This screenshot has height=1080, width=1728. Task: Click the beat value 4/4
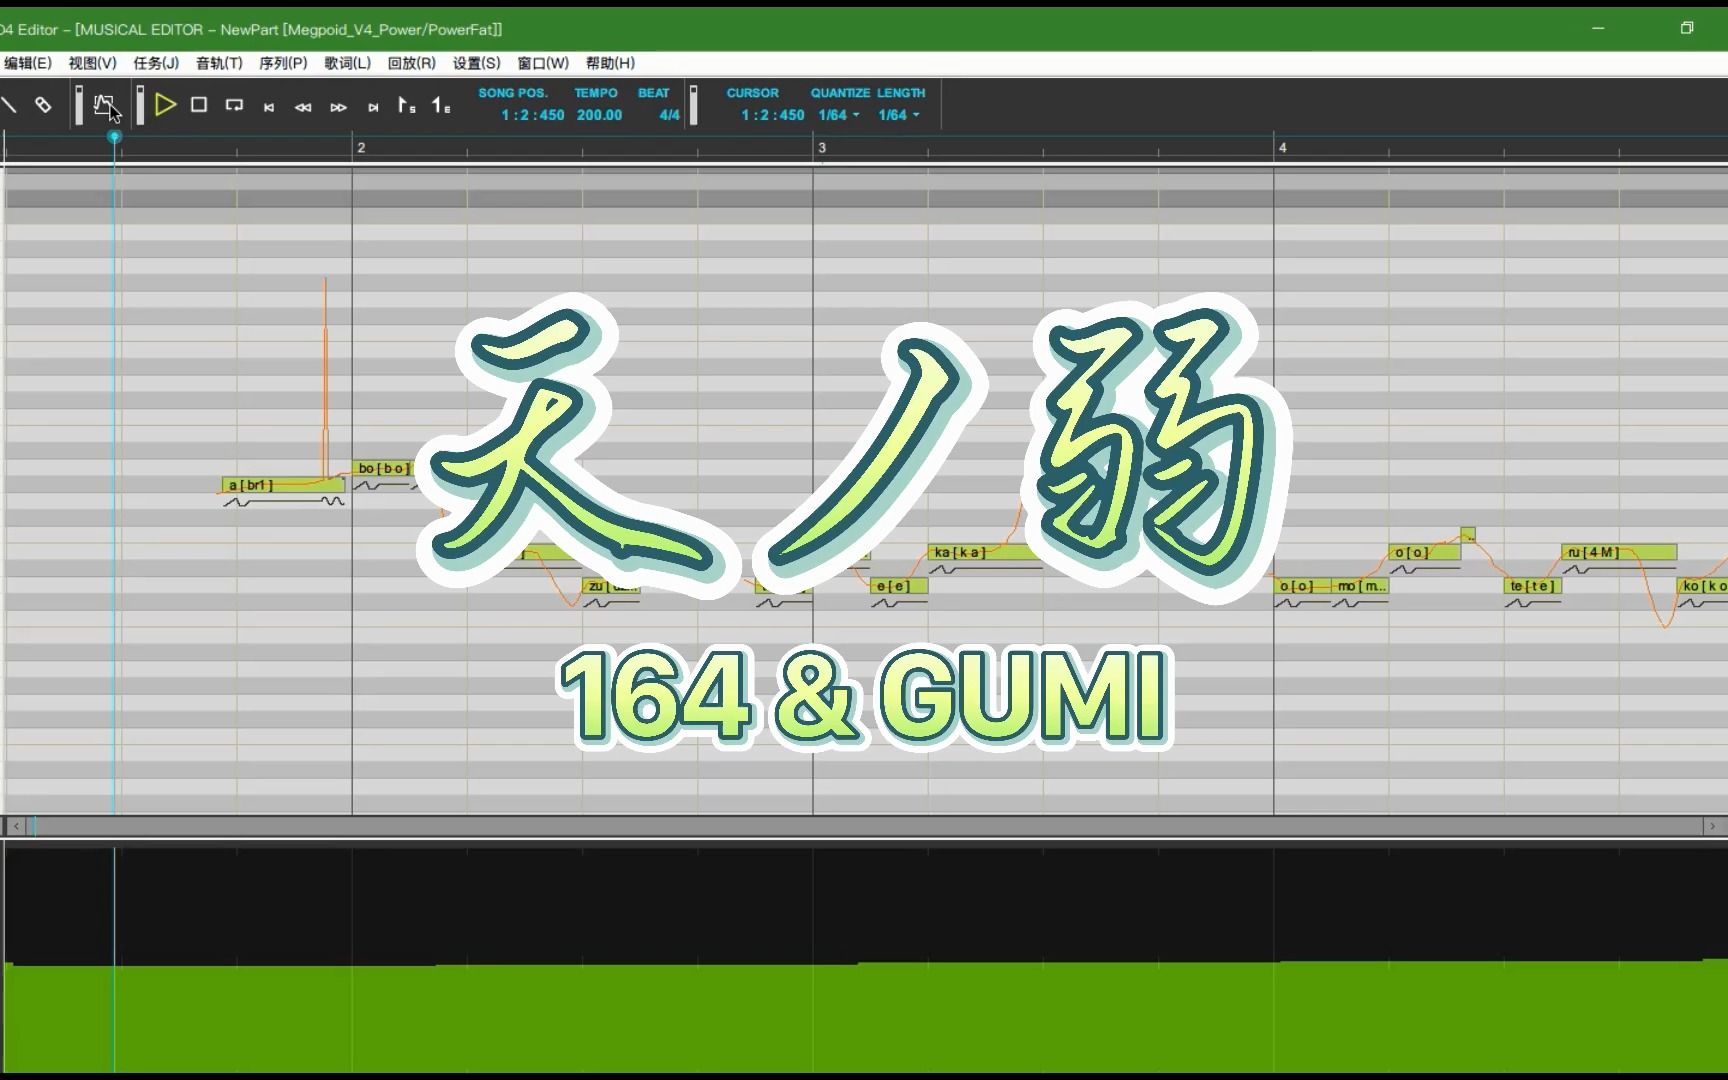click(x=669, y=115)
